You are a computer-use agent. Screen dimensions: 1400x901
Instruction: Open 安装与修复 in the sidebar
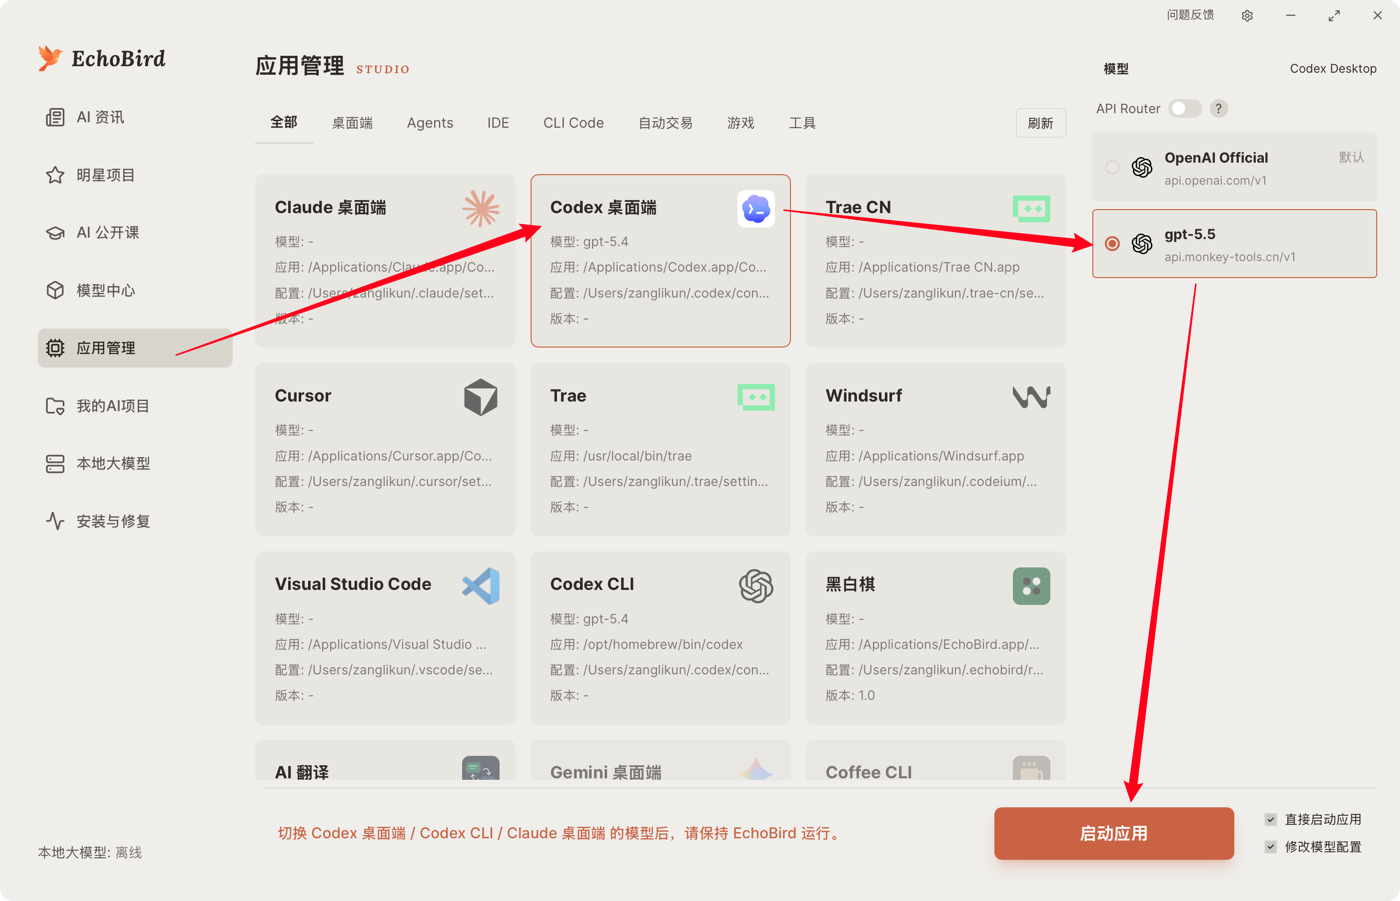[135, 521]
